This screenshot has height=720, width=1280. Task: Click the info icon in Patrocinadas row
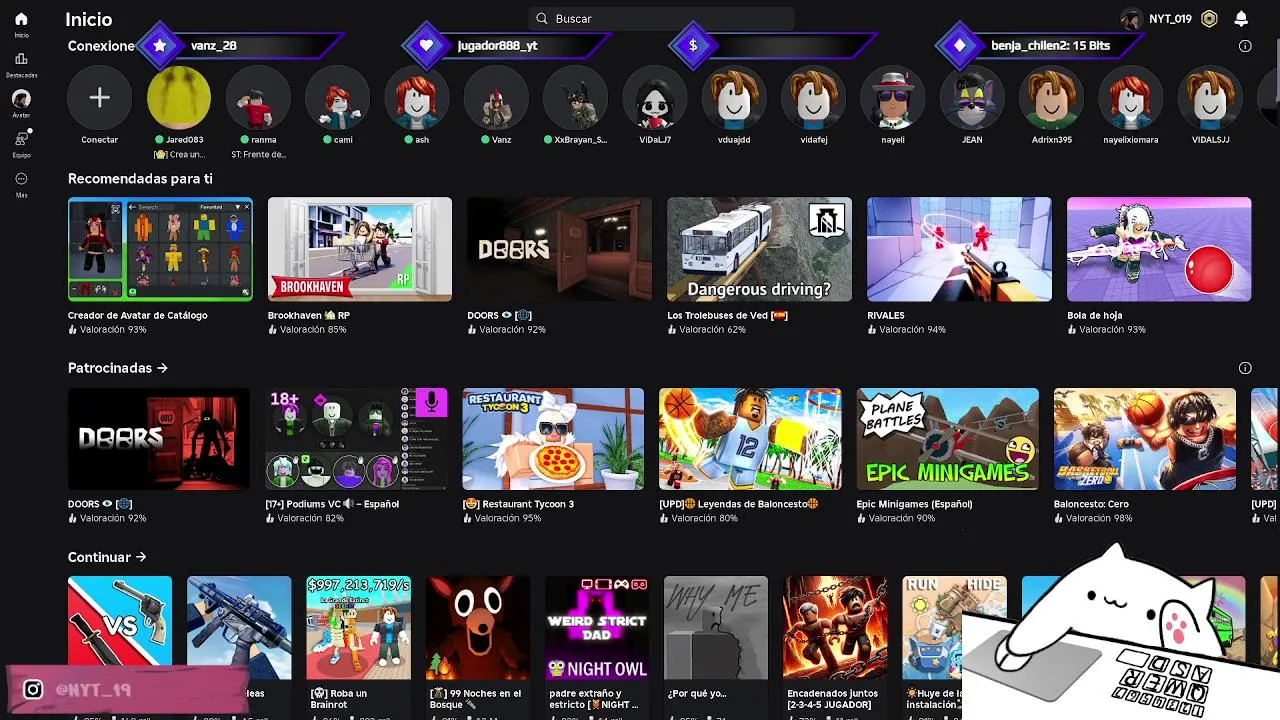coord(1245,368)
